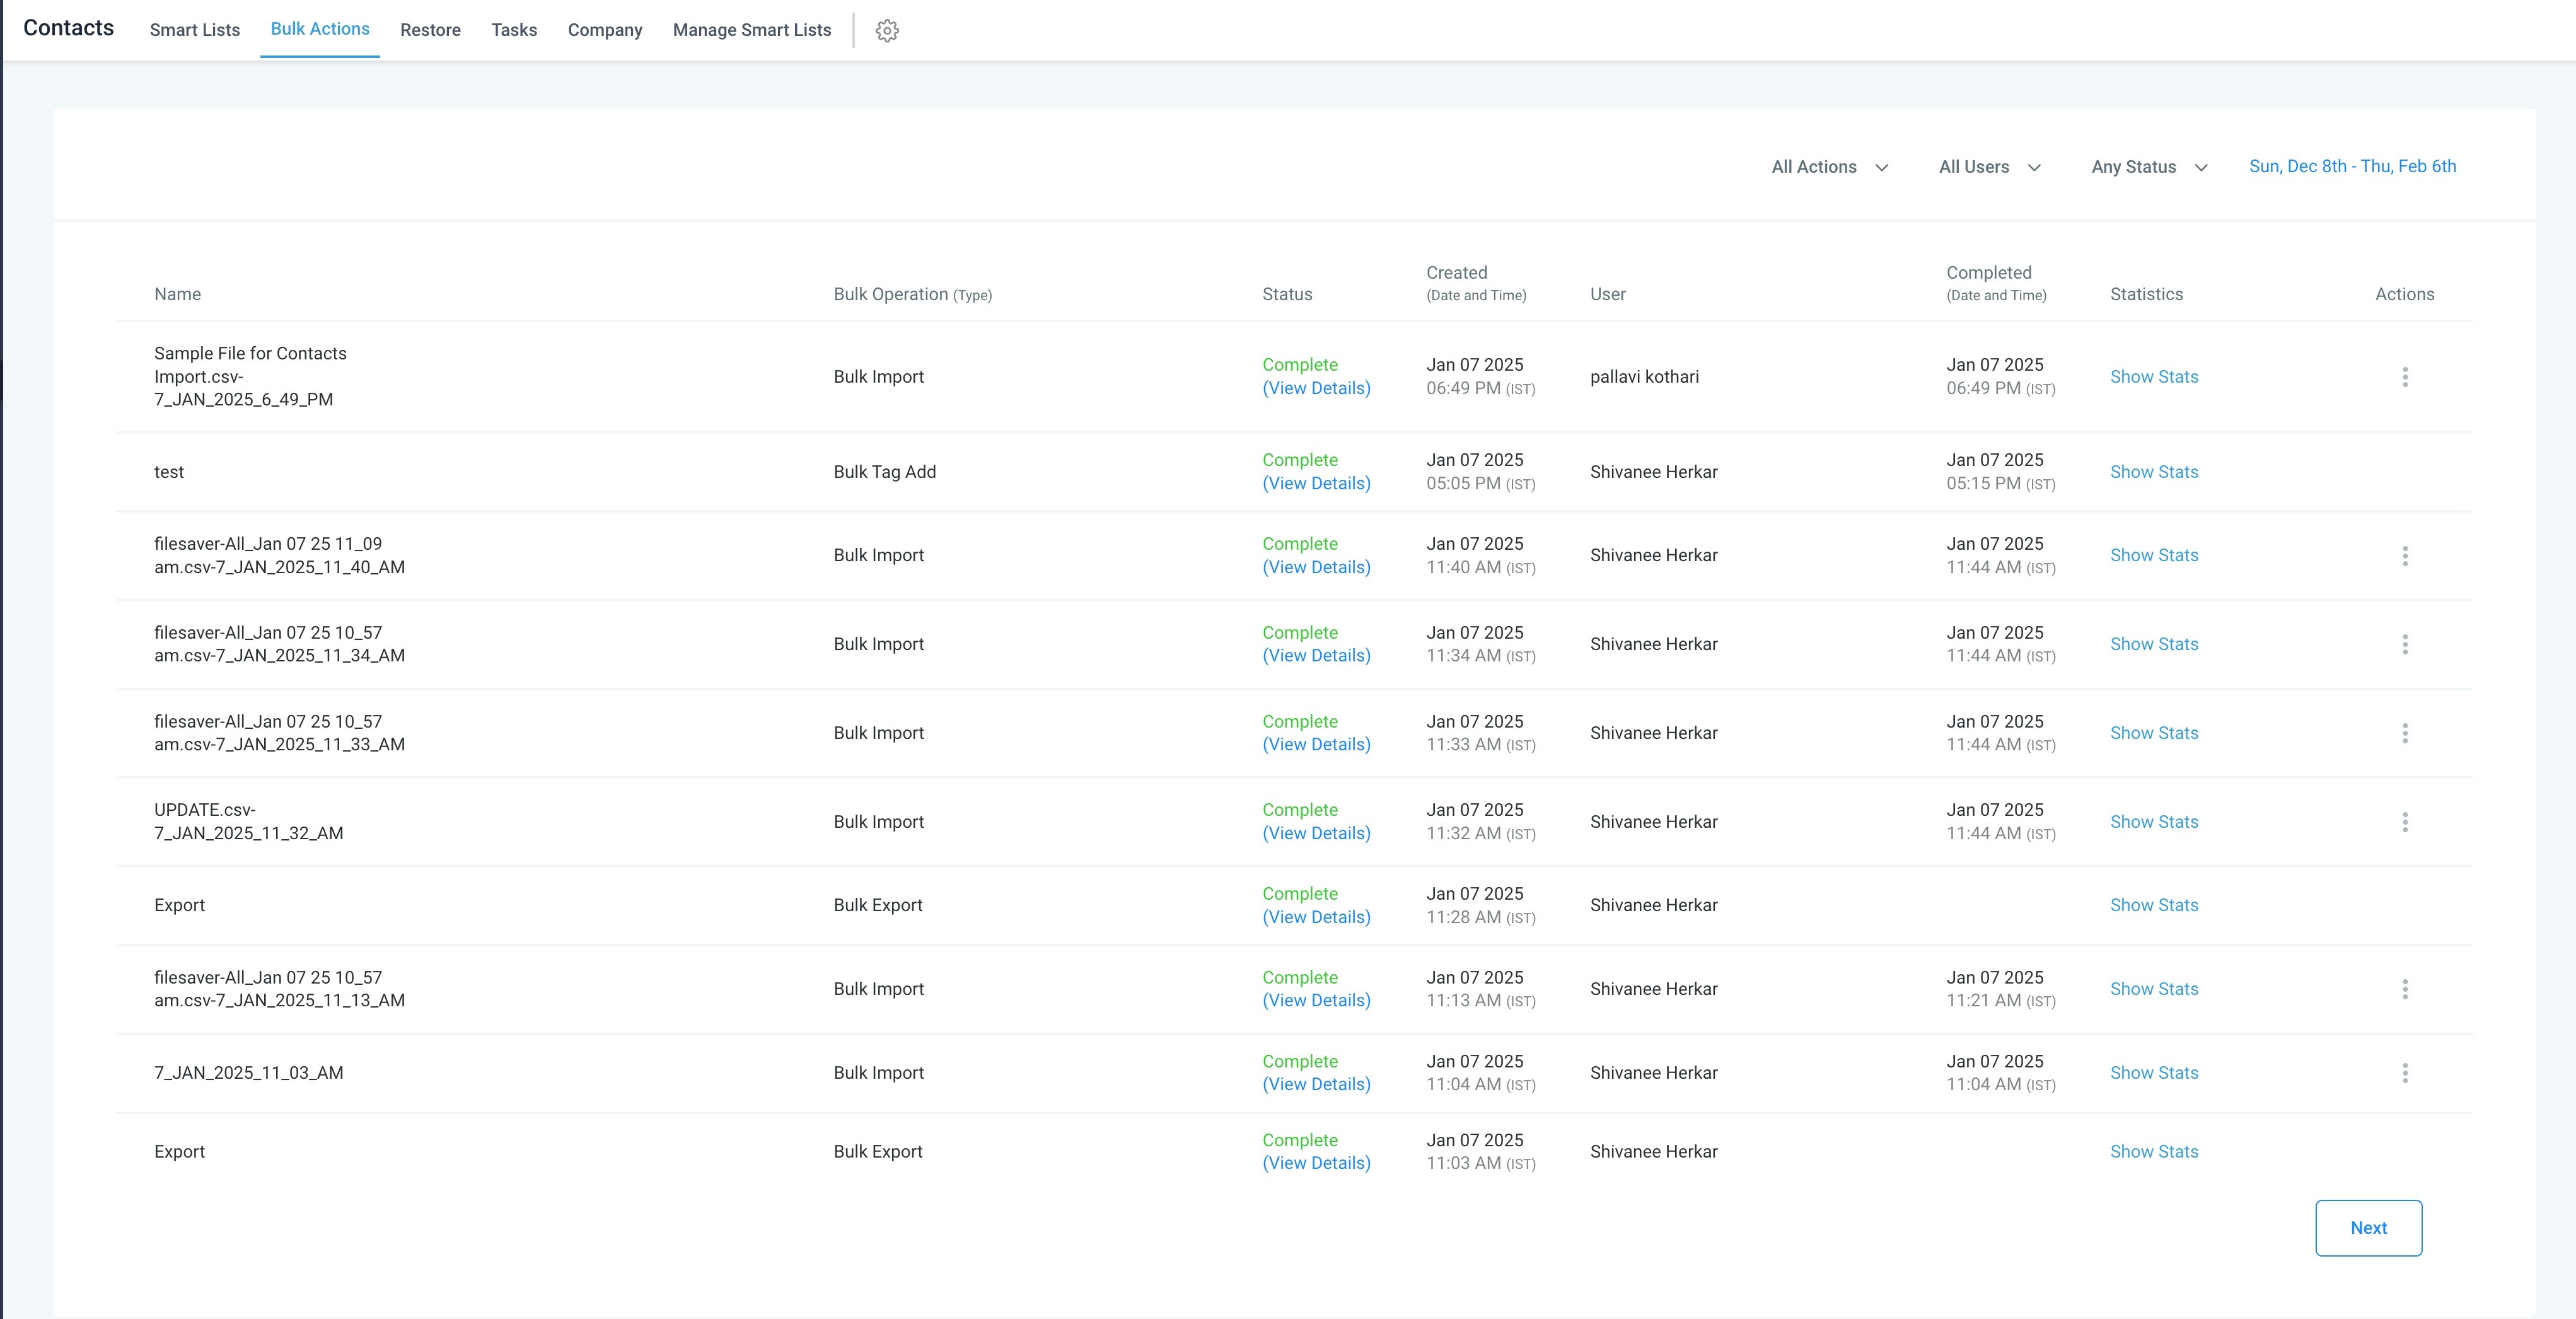Open three-dot menu for 11:33 AM import row
The height and width of the screenshot is (1319, 2576).
(x=2404, y=733)
